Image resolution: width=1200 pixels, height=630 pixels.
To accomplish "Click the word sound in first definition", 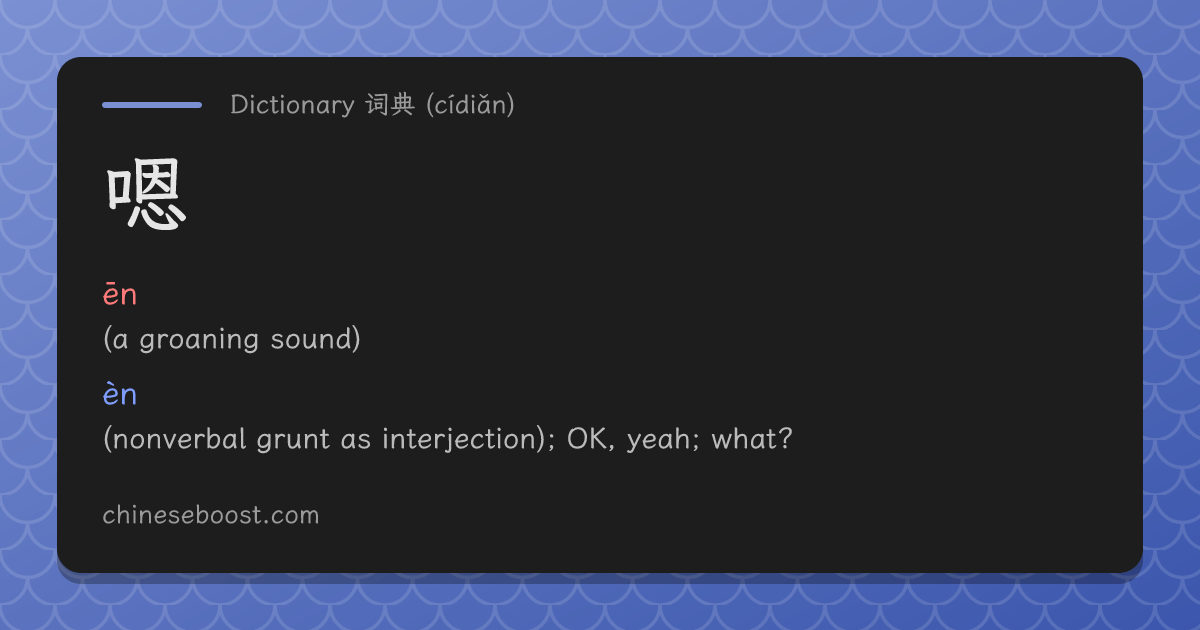I will coord(310,339).
